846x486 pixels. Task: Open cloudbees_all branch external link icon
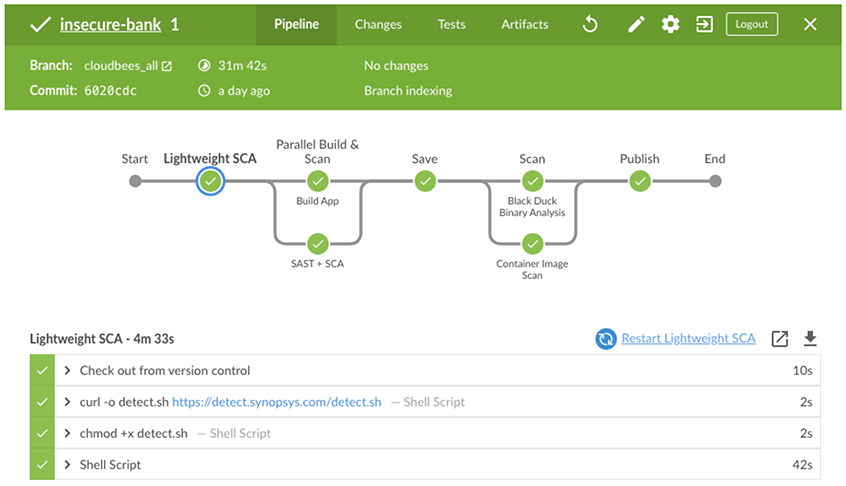click(167, 66)
